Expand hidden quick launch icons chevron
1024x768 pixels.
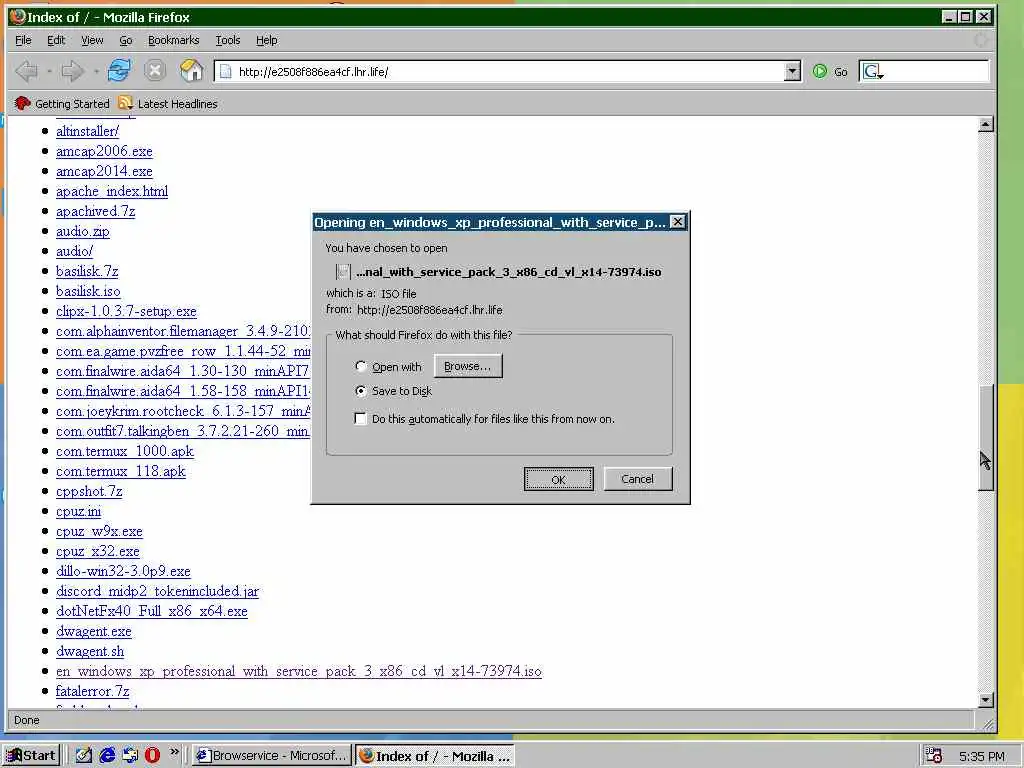click(174, 752)
